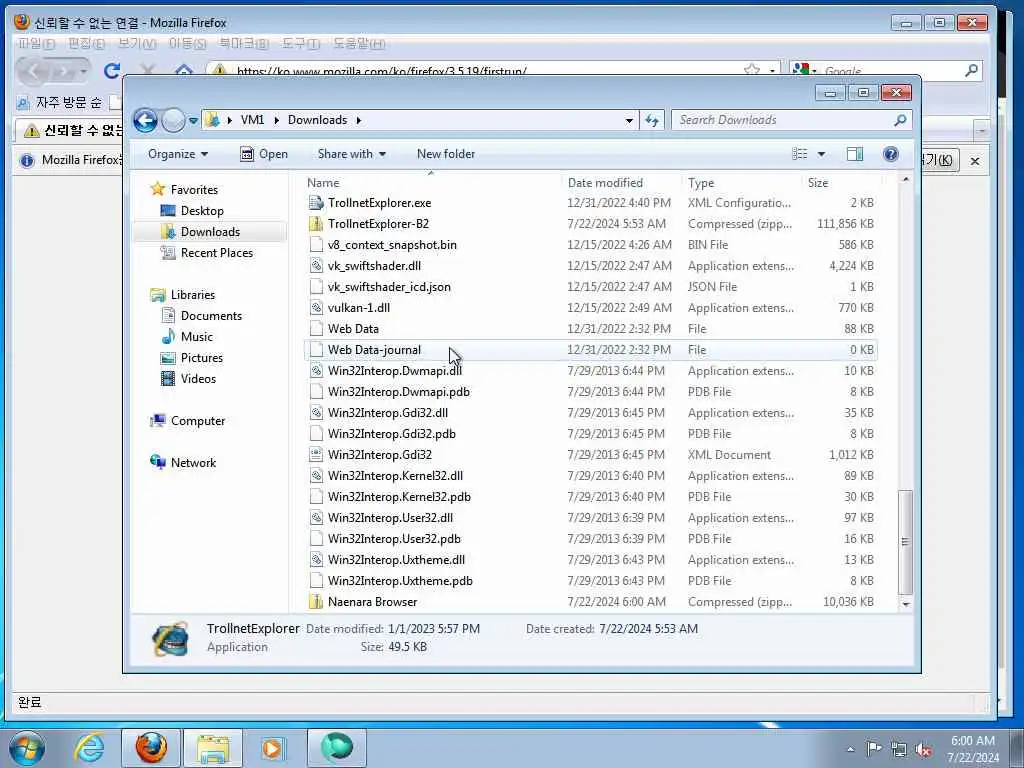
Task: Switch to Firefox on taskbar
Action: 151,748
